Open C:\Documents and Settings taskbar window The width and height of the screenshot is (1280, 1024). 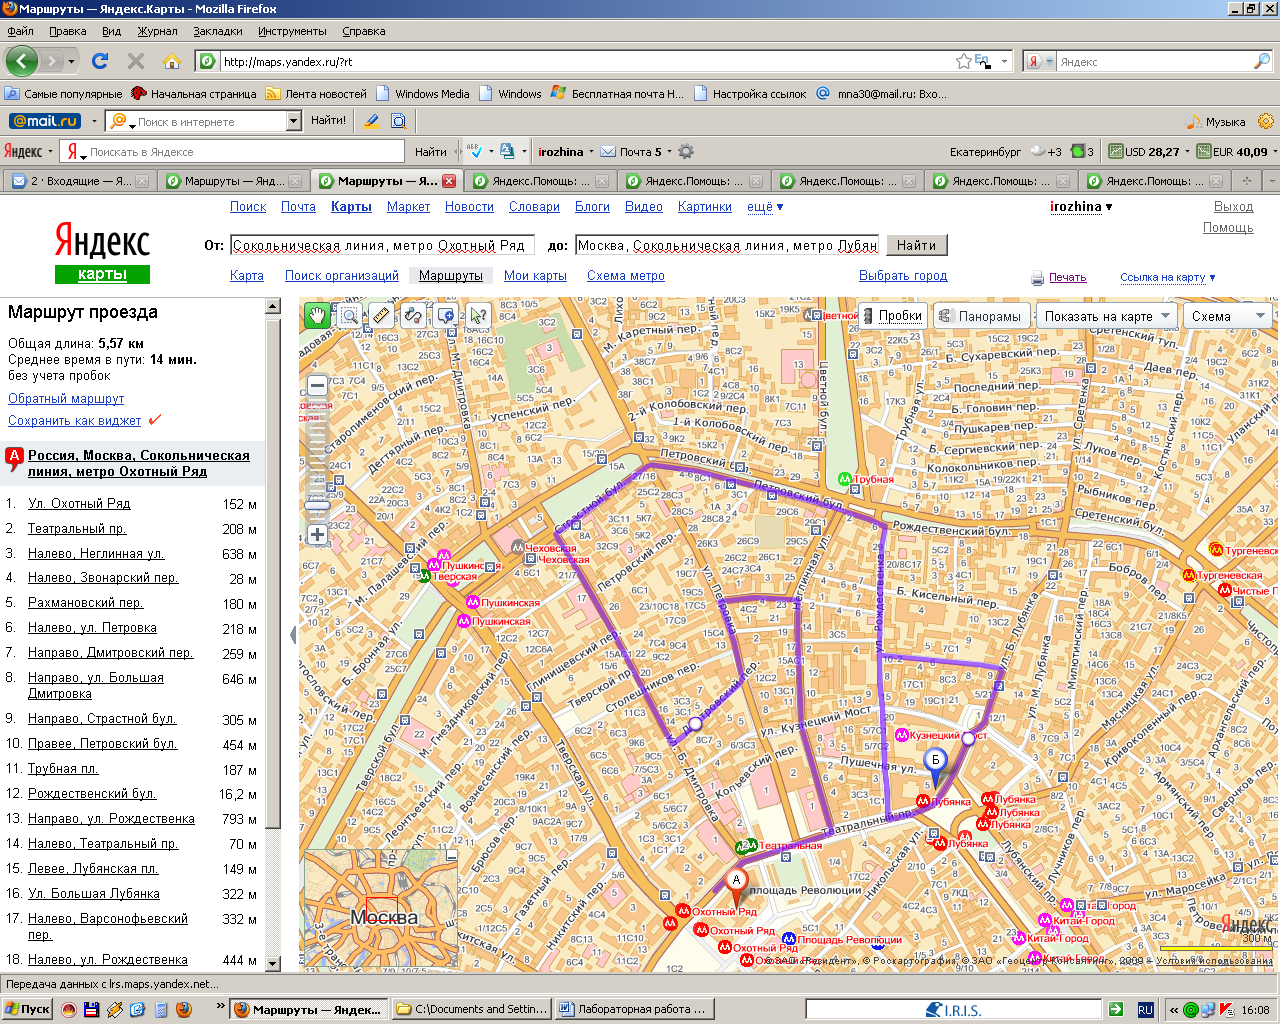tap(472, 1009)
